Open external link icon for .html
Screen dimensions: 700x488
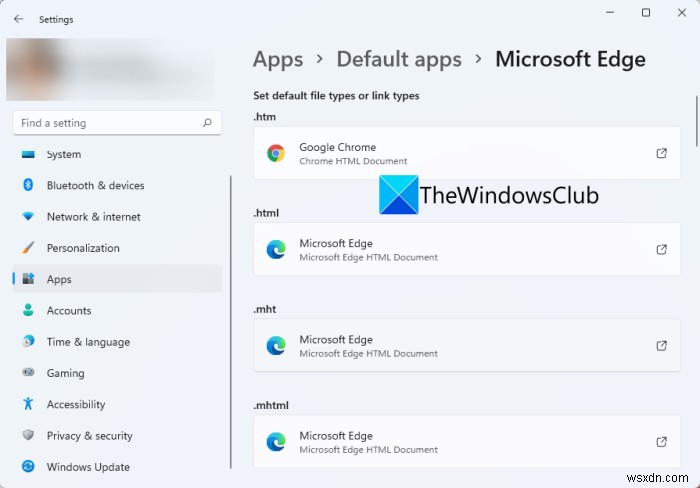662,249
